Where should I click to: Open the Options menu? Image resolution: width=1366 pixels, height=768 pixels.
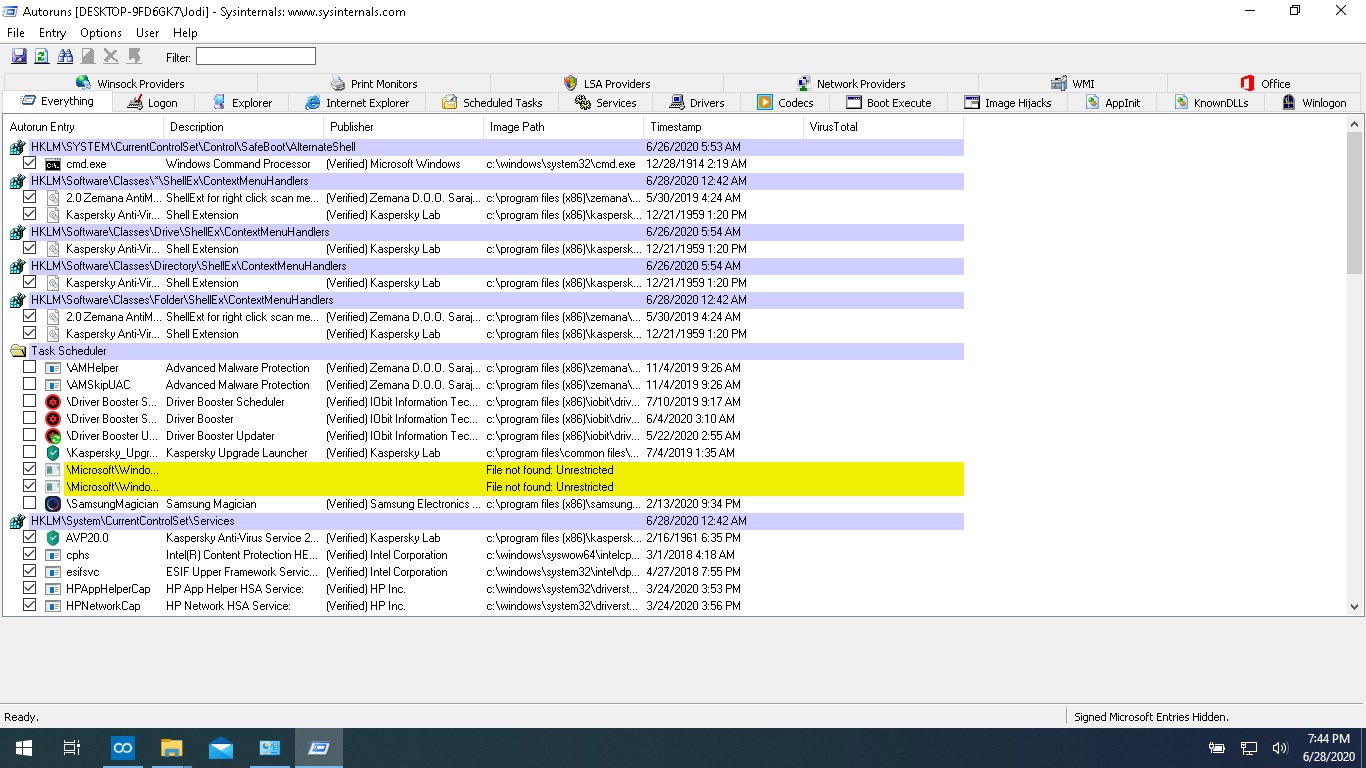pos(101,33)
